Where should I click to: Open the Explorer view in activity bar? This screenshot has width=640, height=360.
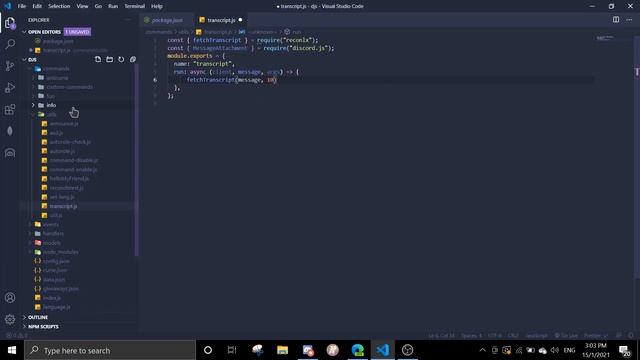coord(10,23)
